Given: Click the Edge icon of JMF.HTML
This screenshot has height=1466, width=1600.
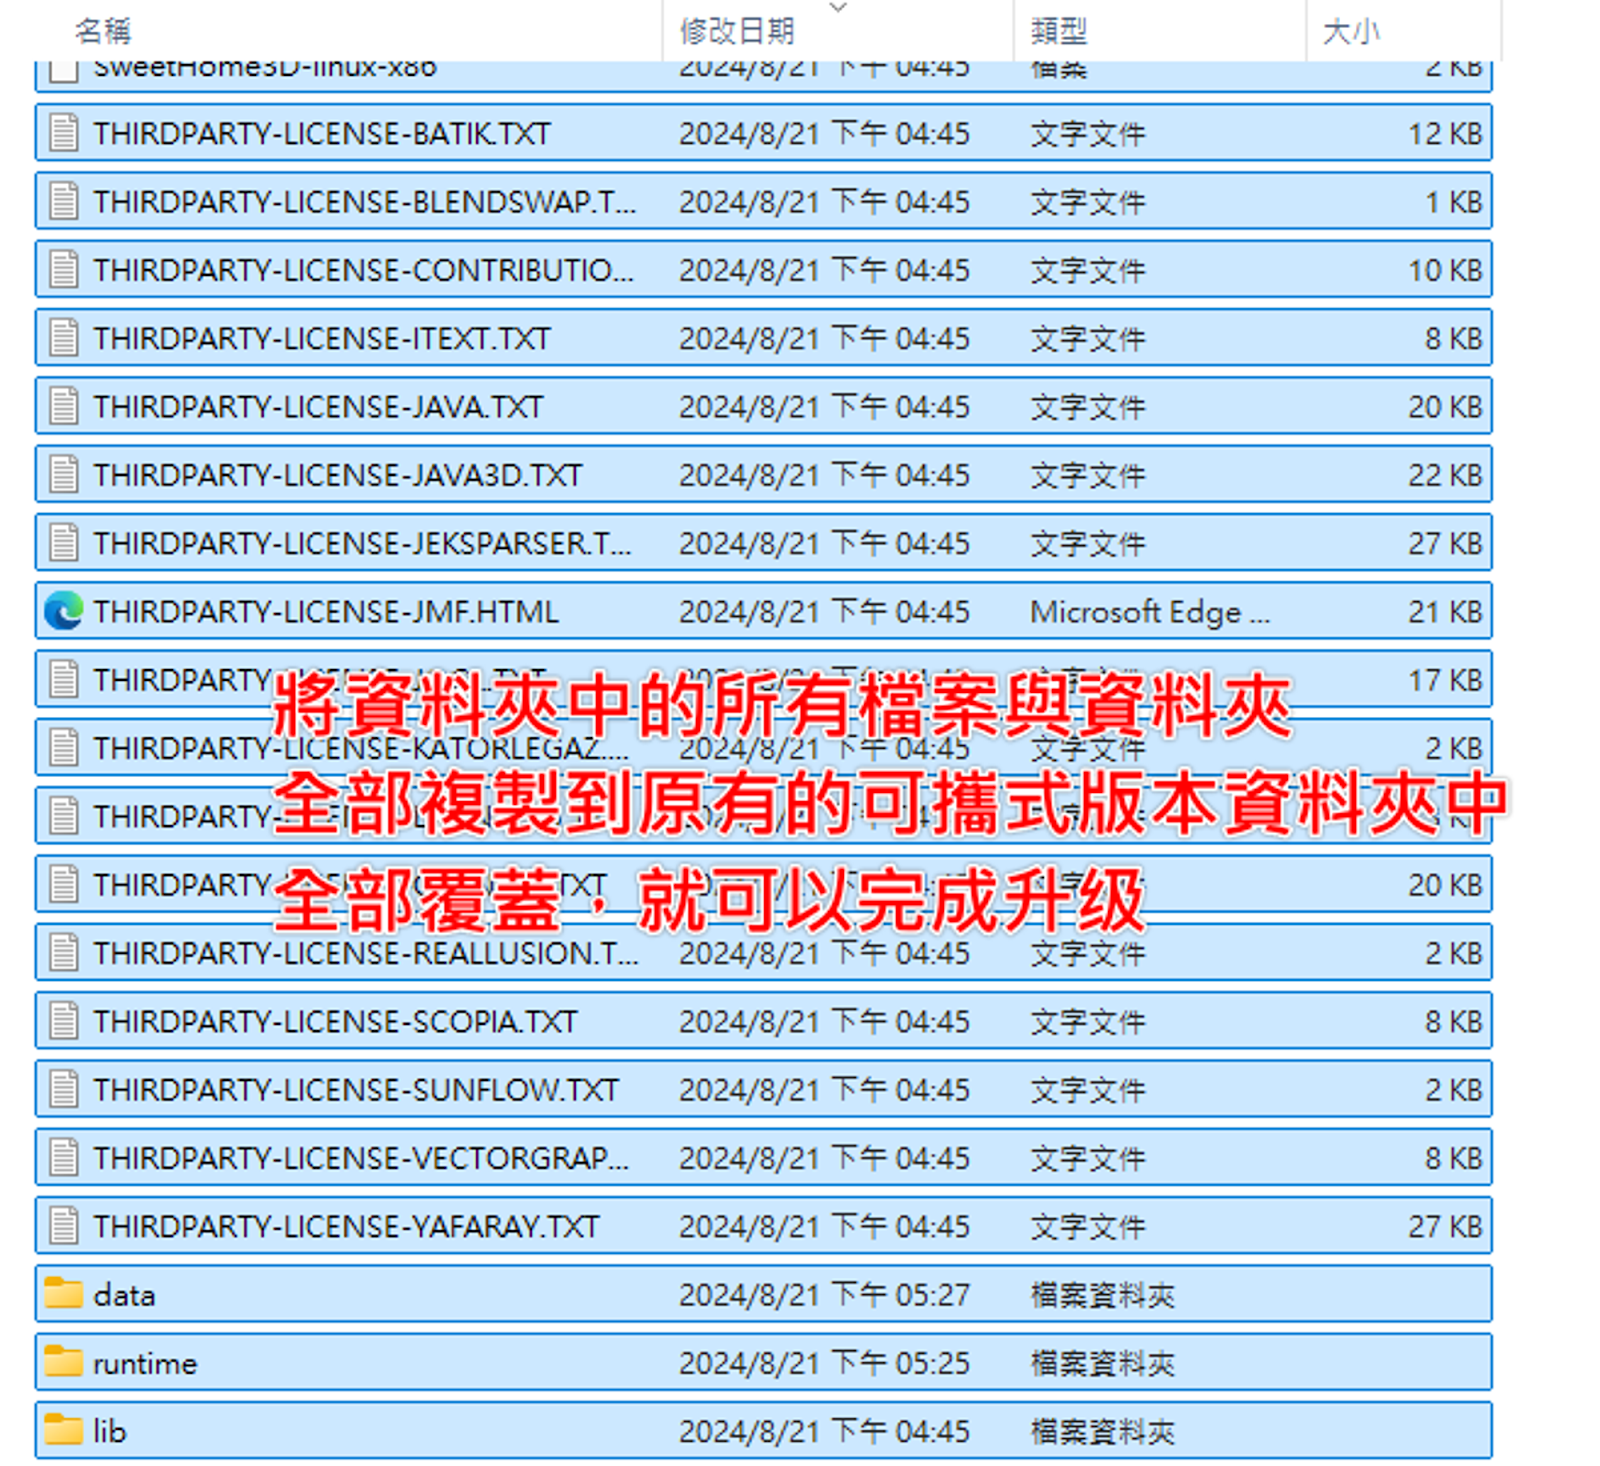Looking at the screenshot, I should click(64, 611).
